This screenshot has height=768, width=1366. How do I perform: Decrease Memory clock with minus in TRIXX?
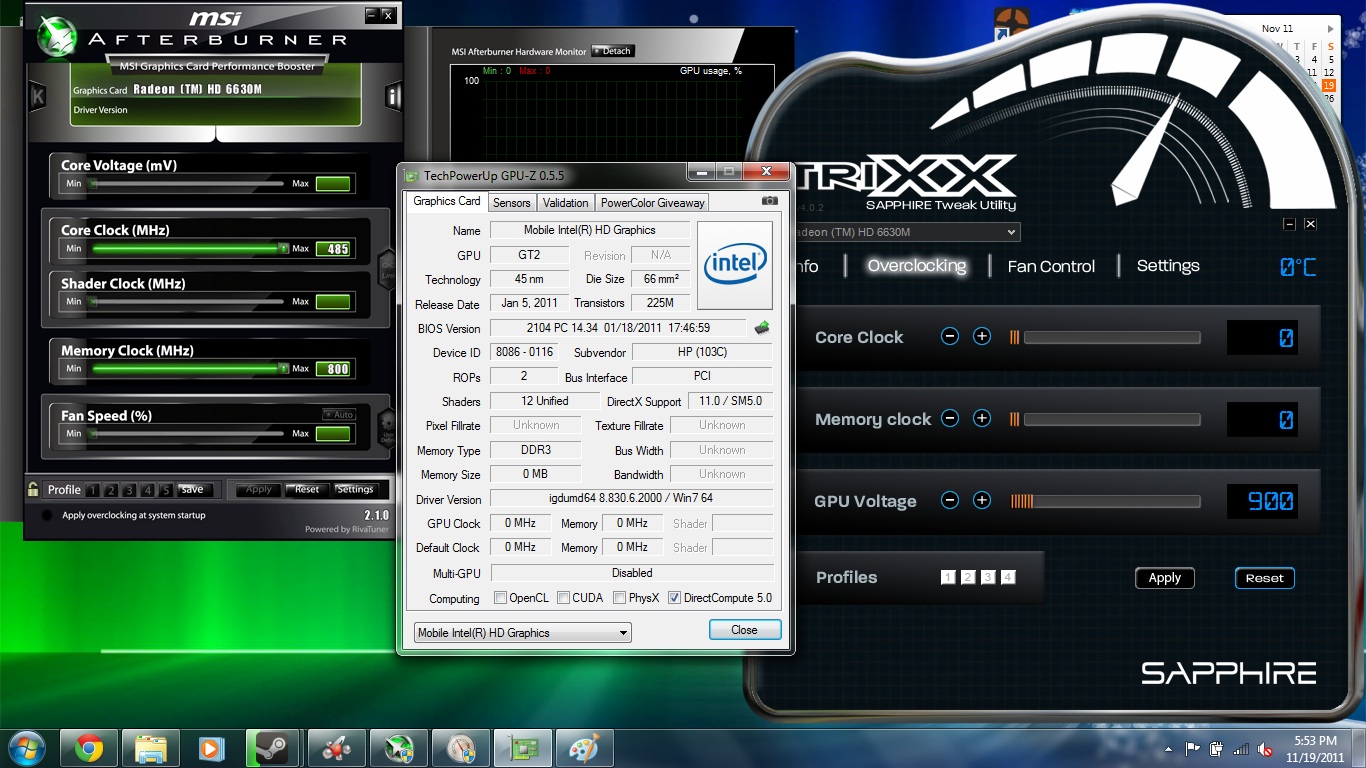click(950, 418)
